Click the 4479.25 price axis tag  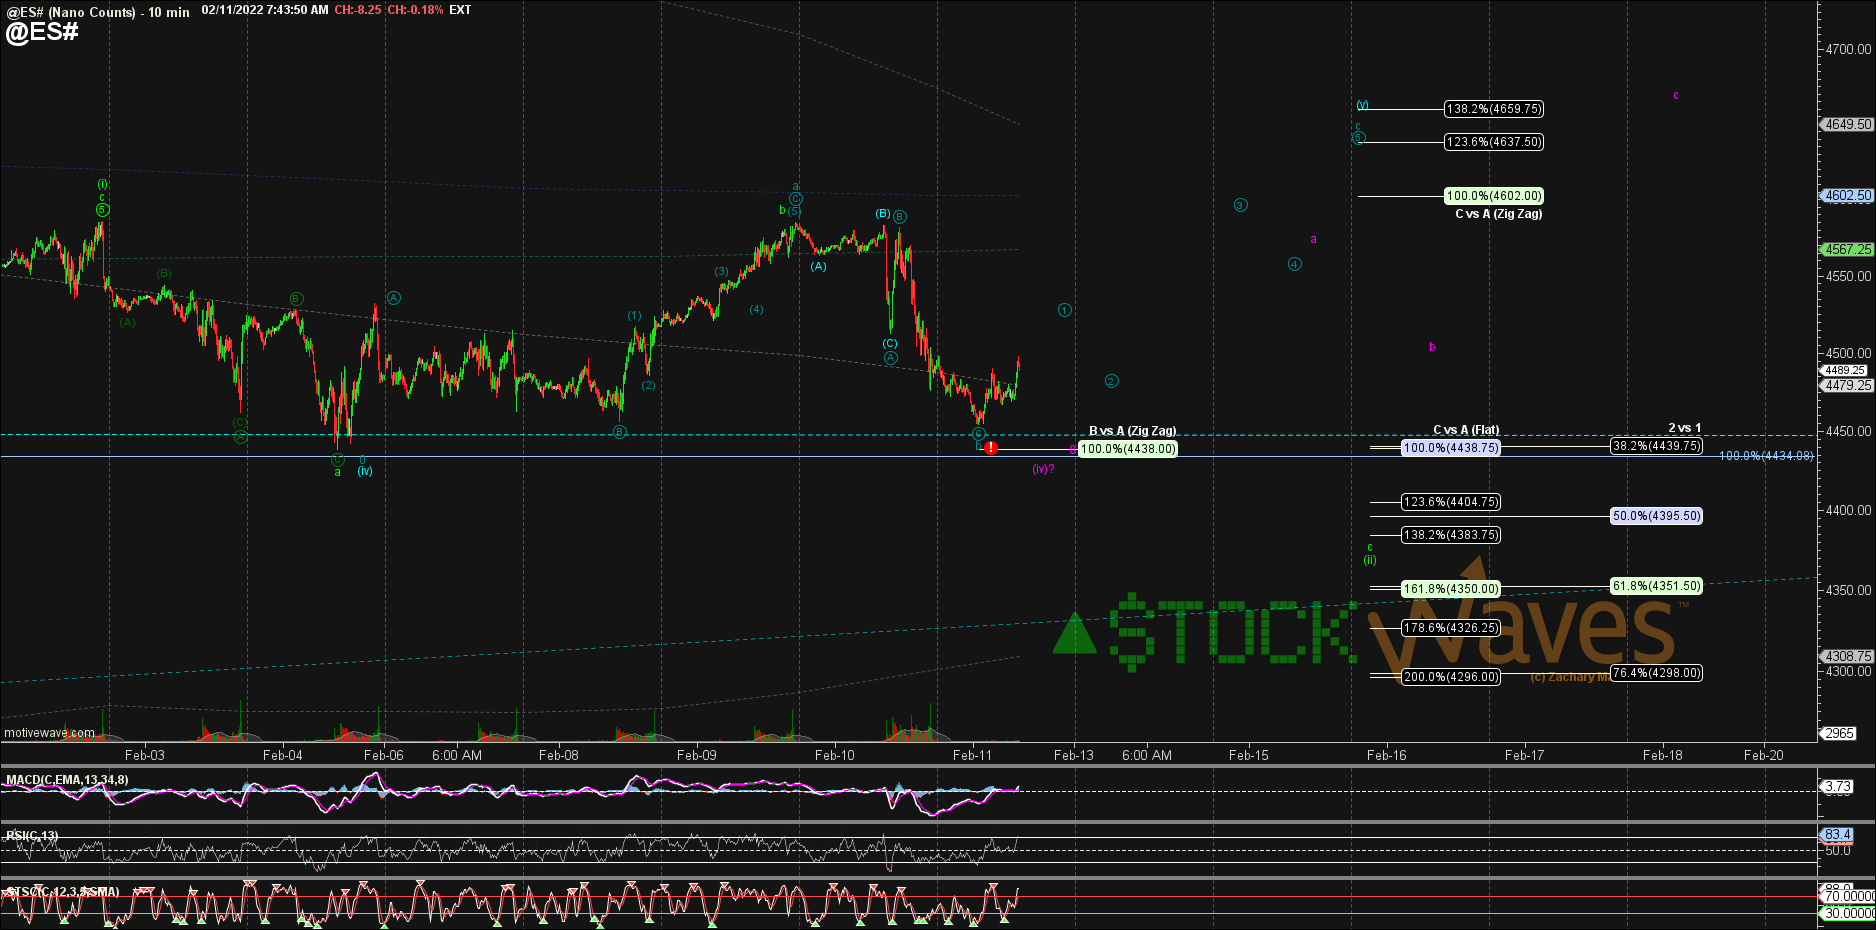pyautogui.click(x=1846, y=385)
